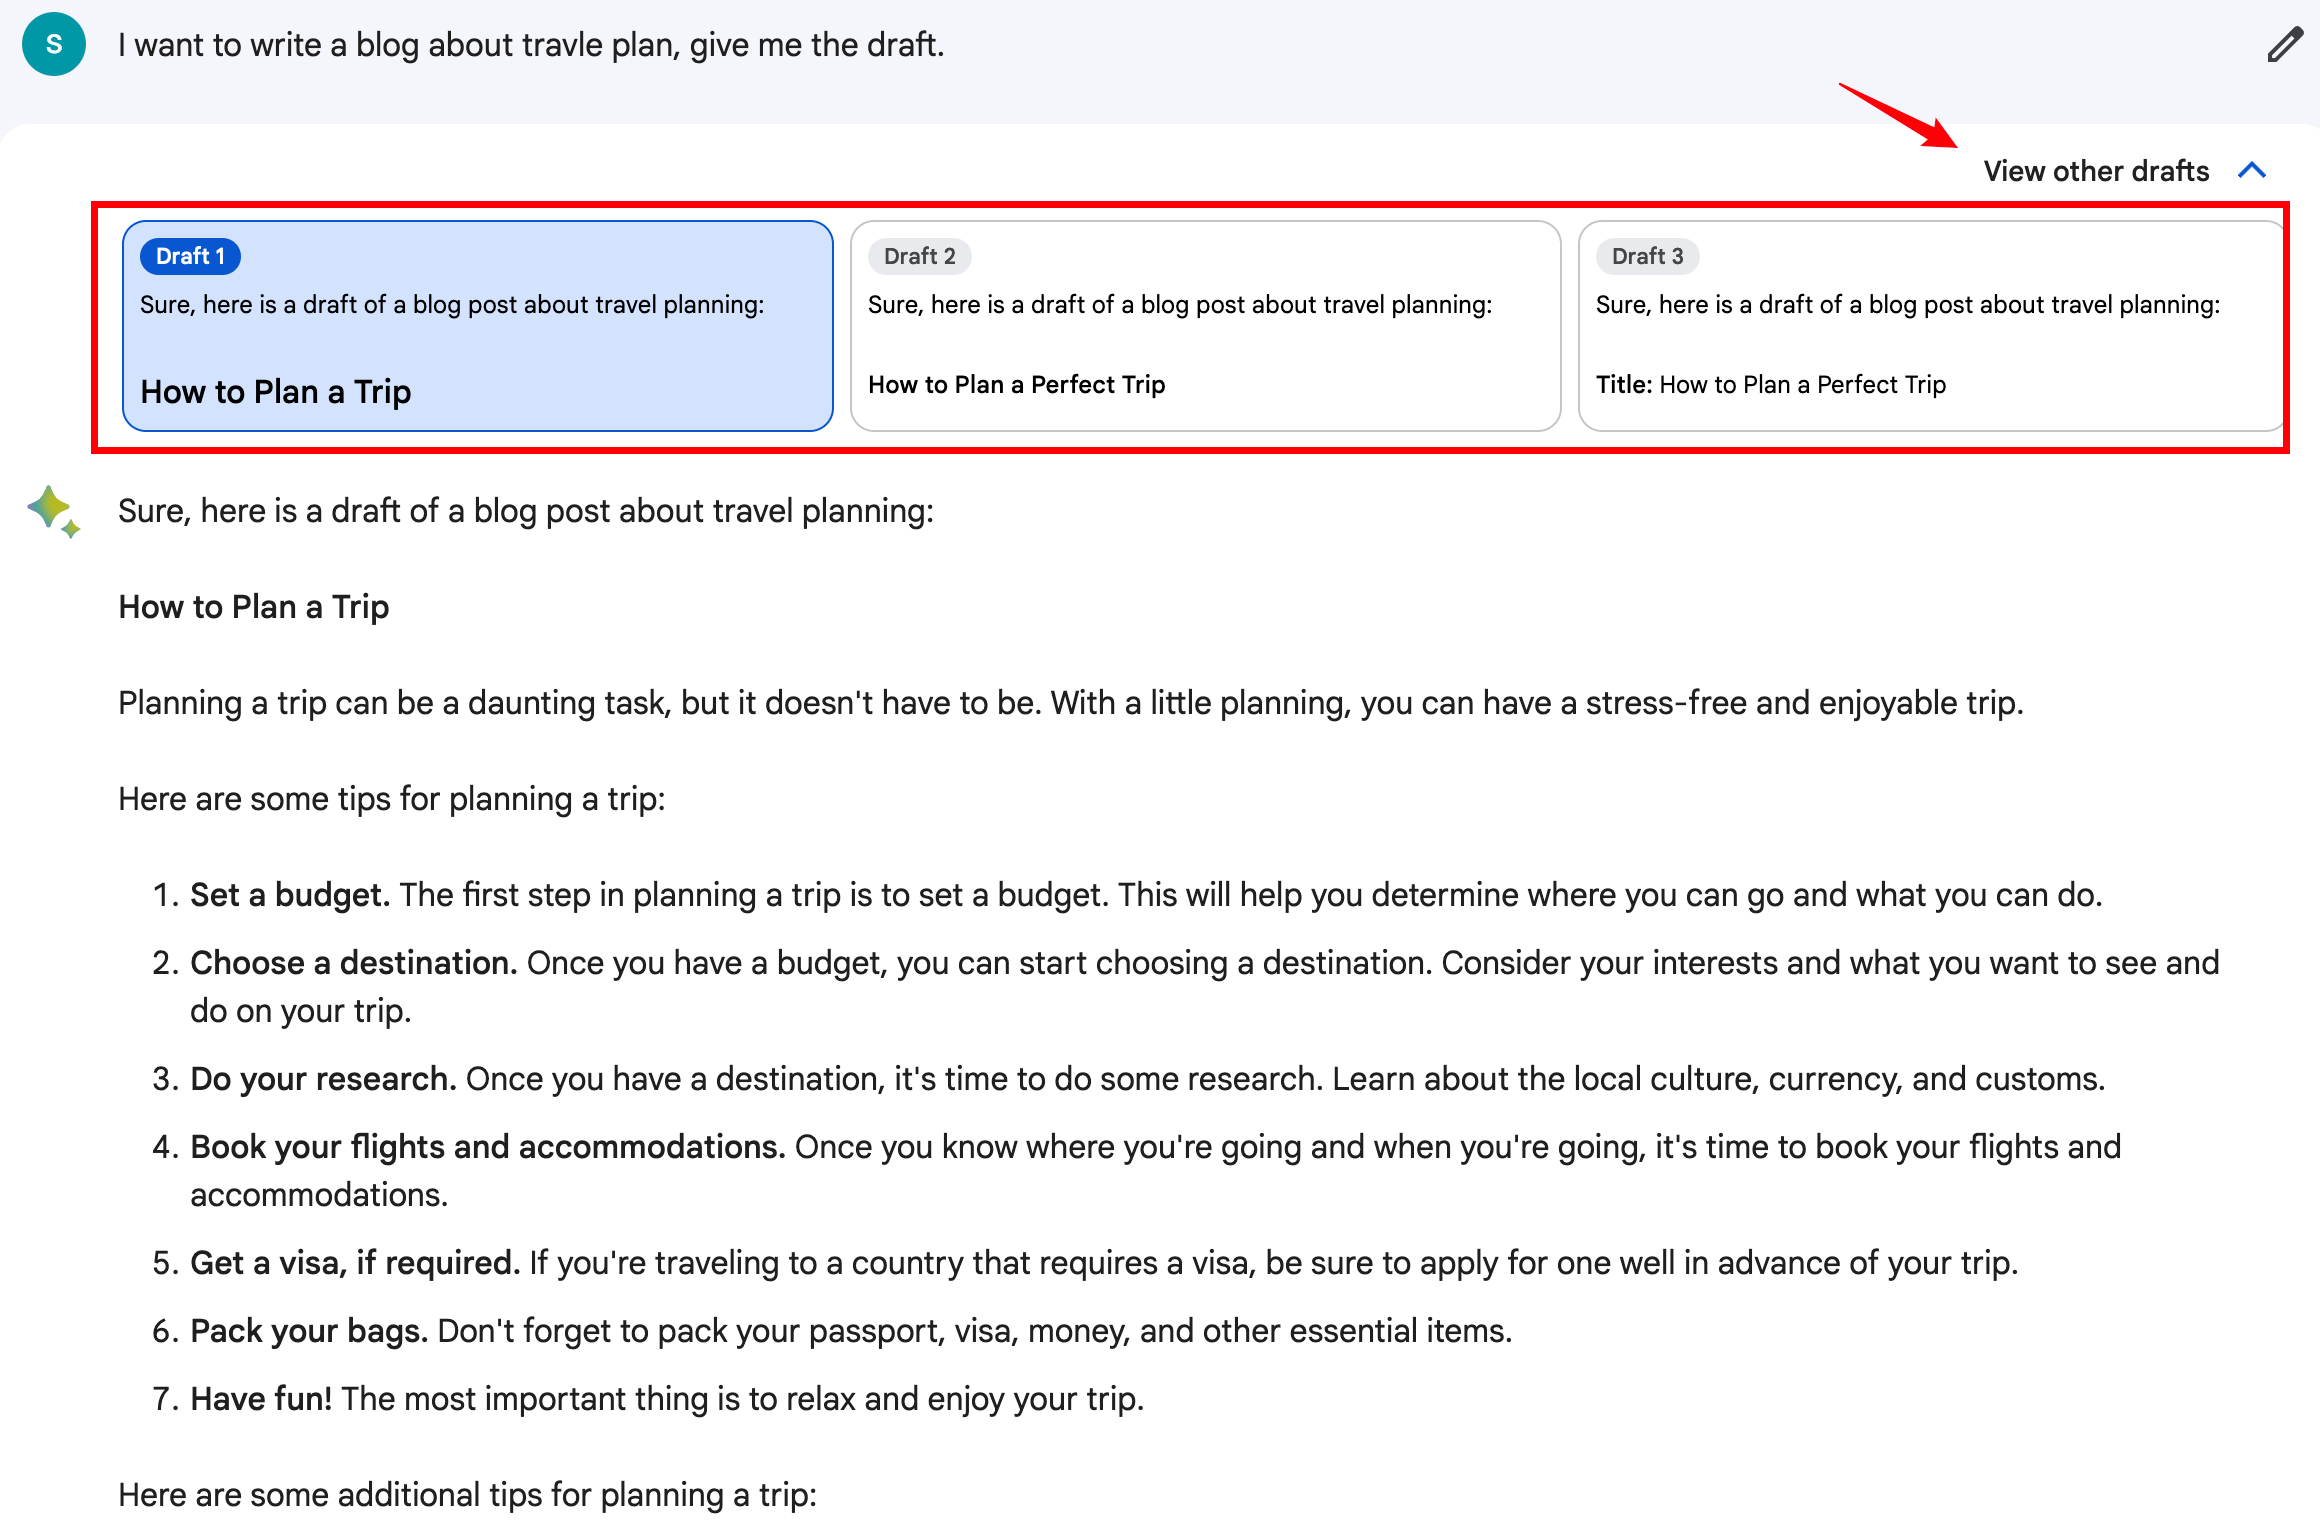Click the bold 'Set a budget.' list item
The height and width of the screenshot is (1534, 2320).
(290, 895)
